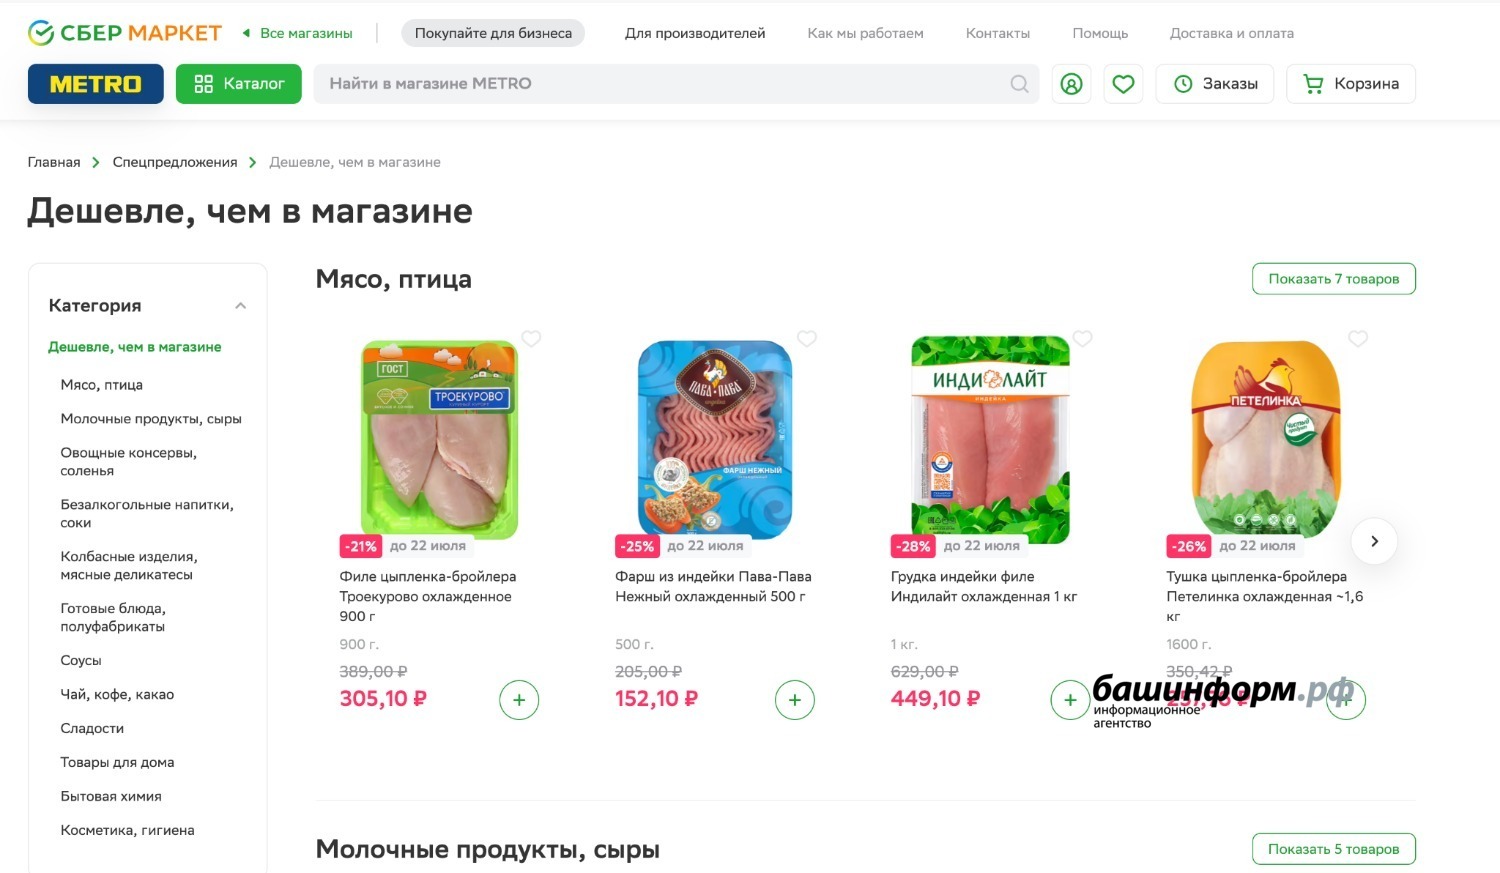Image resolution: width=1500 pixels, height=873 pixels.
Task: Click the user profile icon
Action: [x=1071, y=84]
